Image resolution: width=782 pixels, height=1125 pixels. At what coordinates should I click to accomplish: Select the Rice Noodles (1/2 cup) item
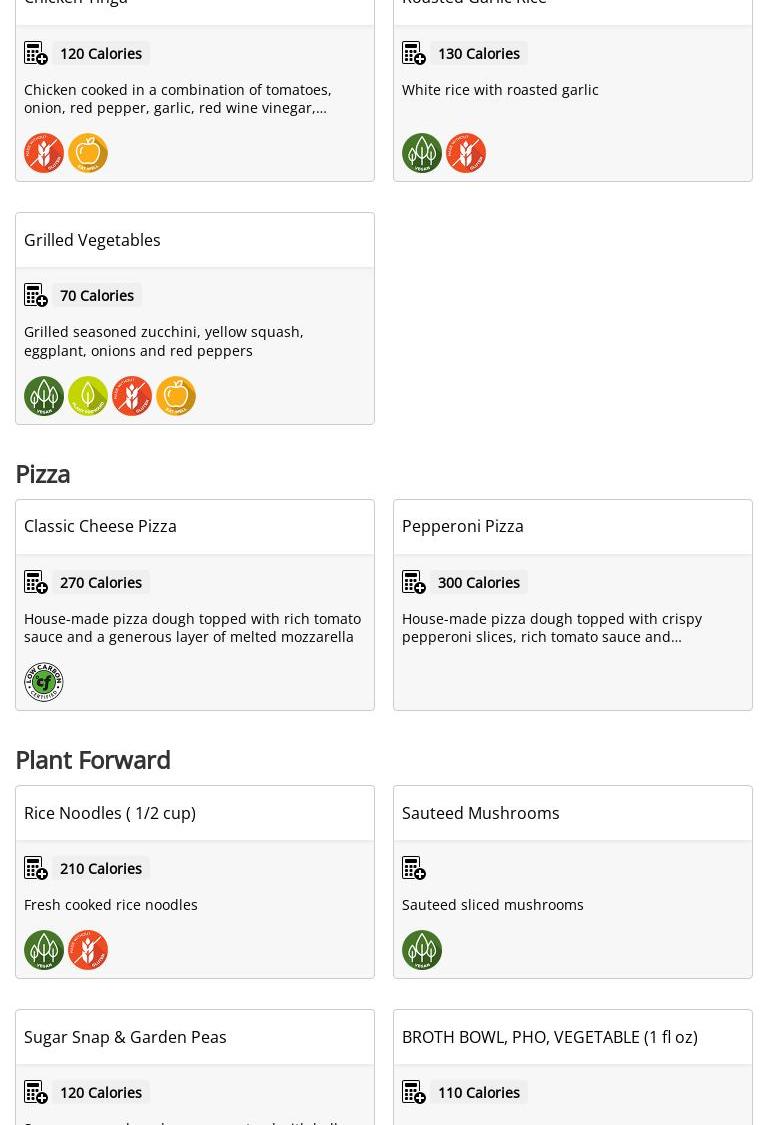point(110,813)
